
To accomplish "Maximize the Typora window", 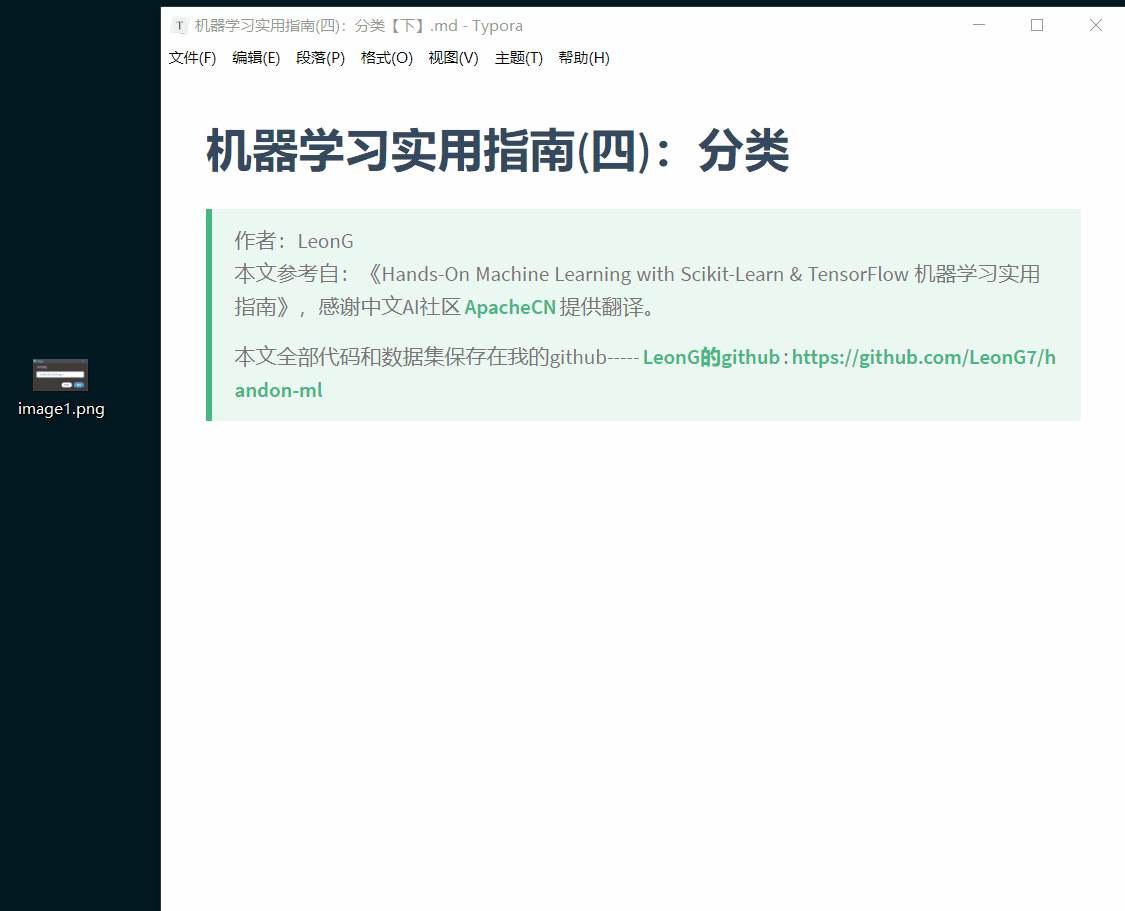I will click(1037, 26).
